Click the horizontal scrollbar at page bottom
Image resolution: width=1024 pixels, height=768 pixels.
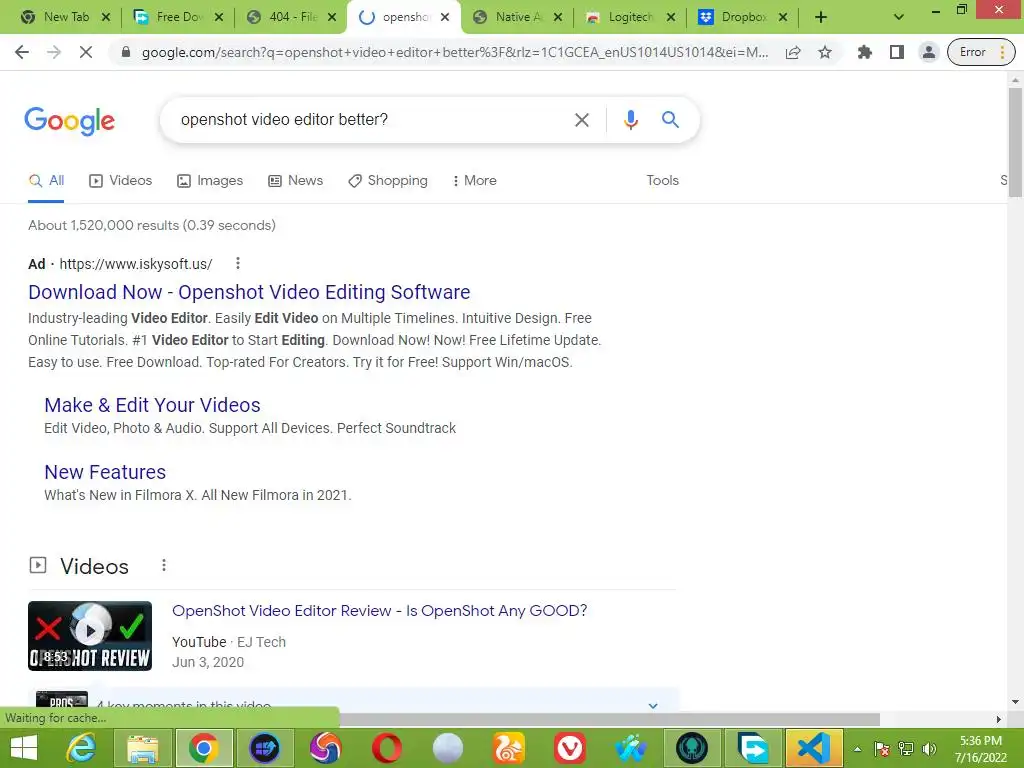tap(609, 719)
